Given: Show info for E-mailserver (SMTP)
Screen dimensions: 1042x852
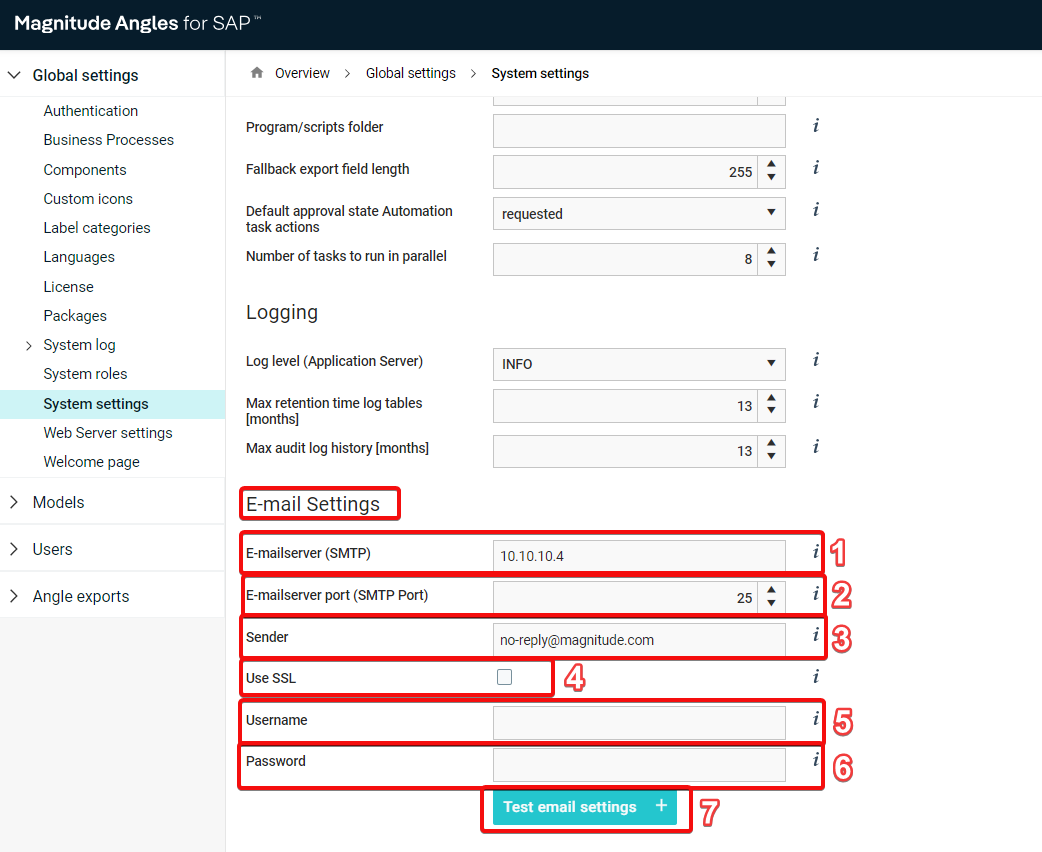Looking at the screenshot, I should [x=815, y=552].
